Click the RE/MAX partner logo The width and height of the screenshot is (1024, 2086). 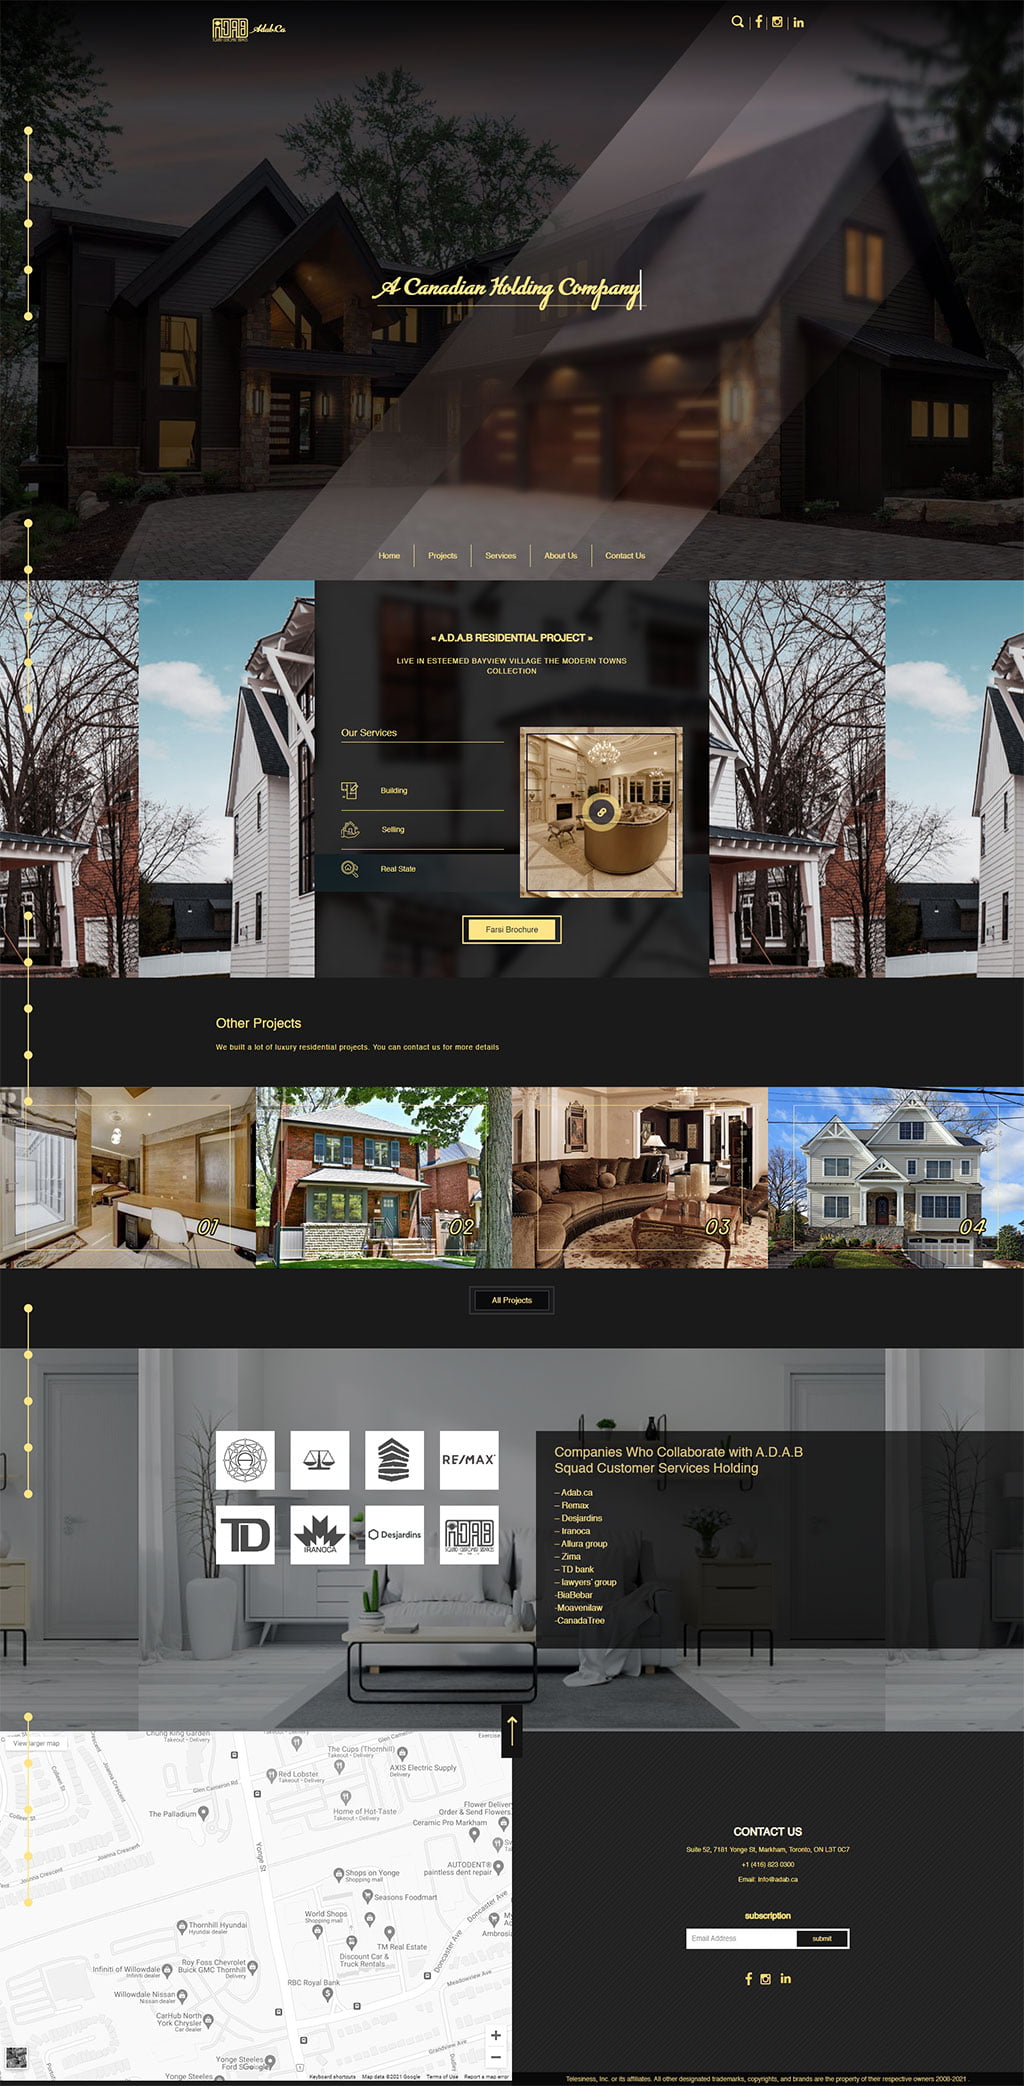pos(469,1460)
